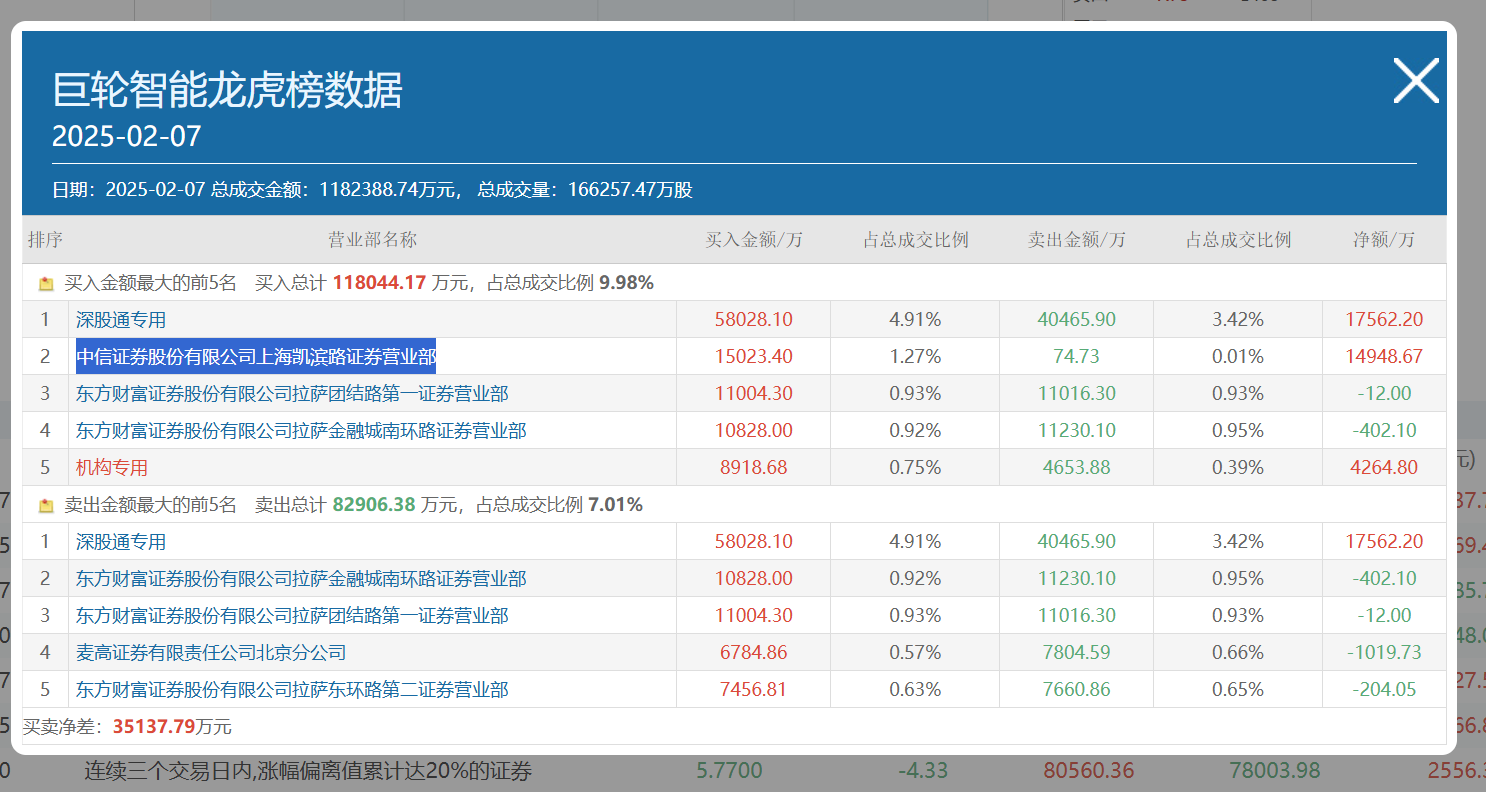
Task: Click the folder icon beside 卖出金额最大的前5名
Action: point(46,506)
